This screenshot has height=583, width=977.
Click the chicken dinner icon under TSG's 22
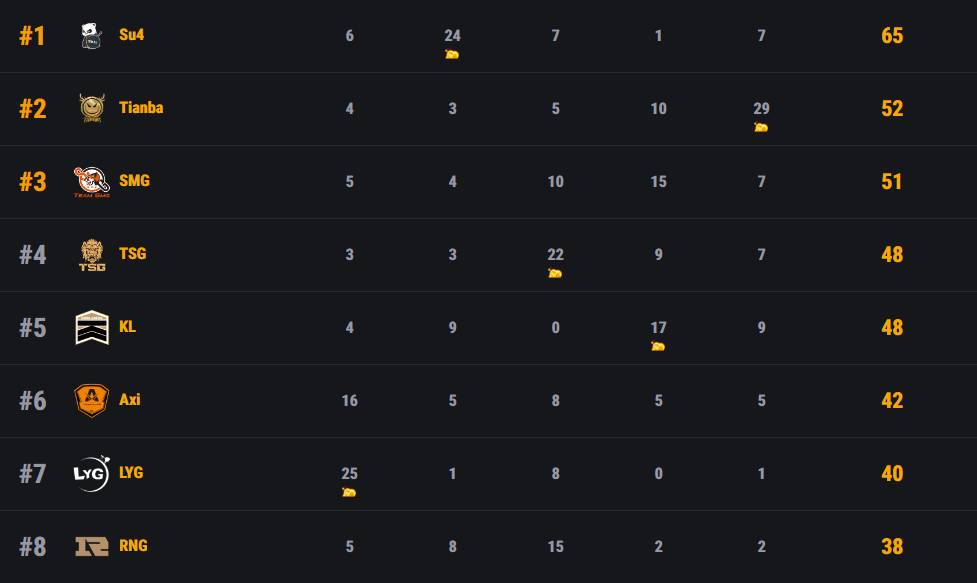(555, 273)
